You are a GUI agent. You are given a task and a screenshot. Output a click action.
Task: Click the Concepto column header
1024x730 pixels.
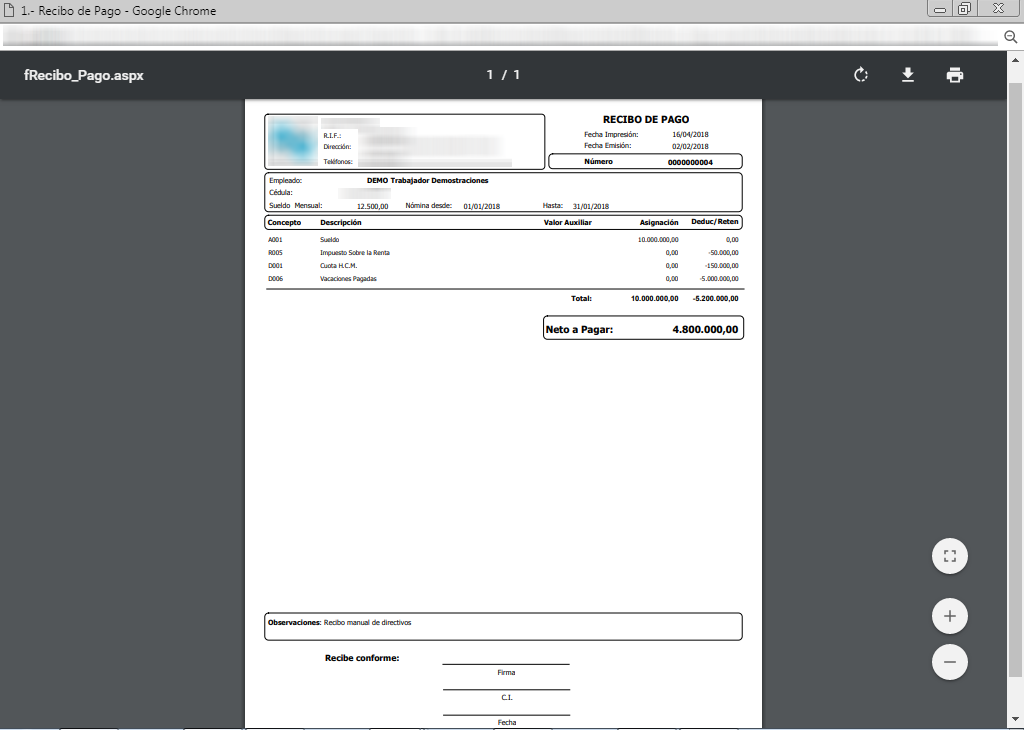pos(284,223)
